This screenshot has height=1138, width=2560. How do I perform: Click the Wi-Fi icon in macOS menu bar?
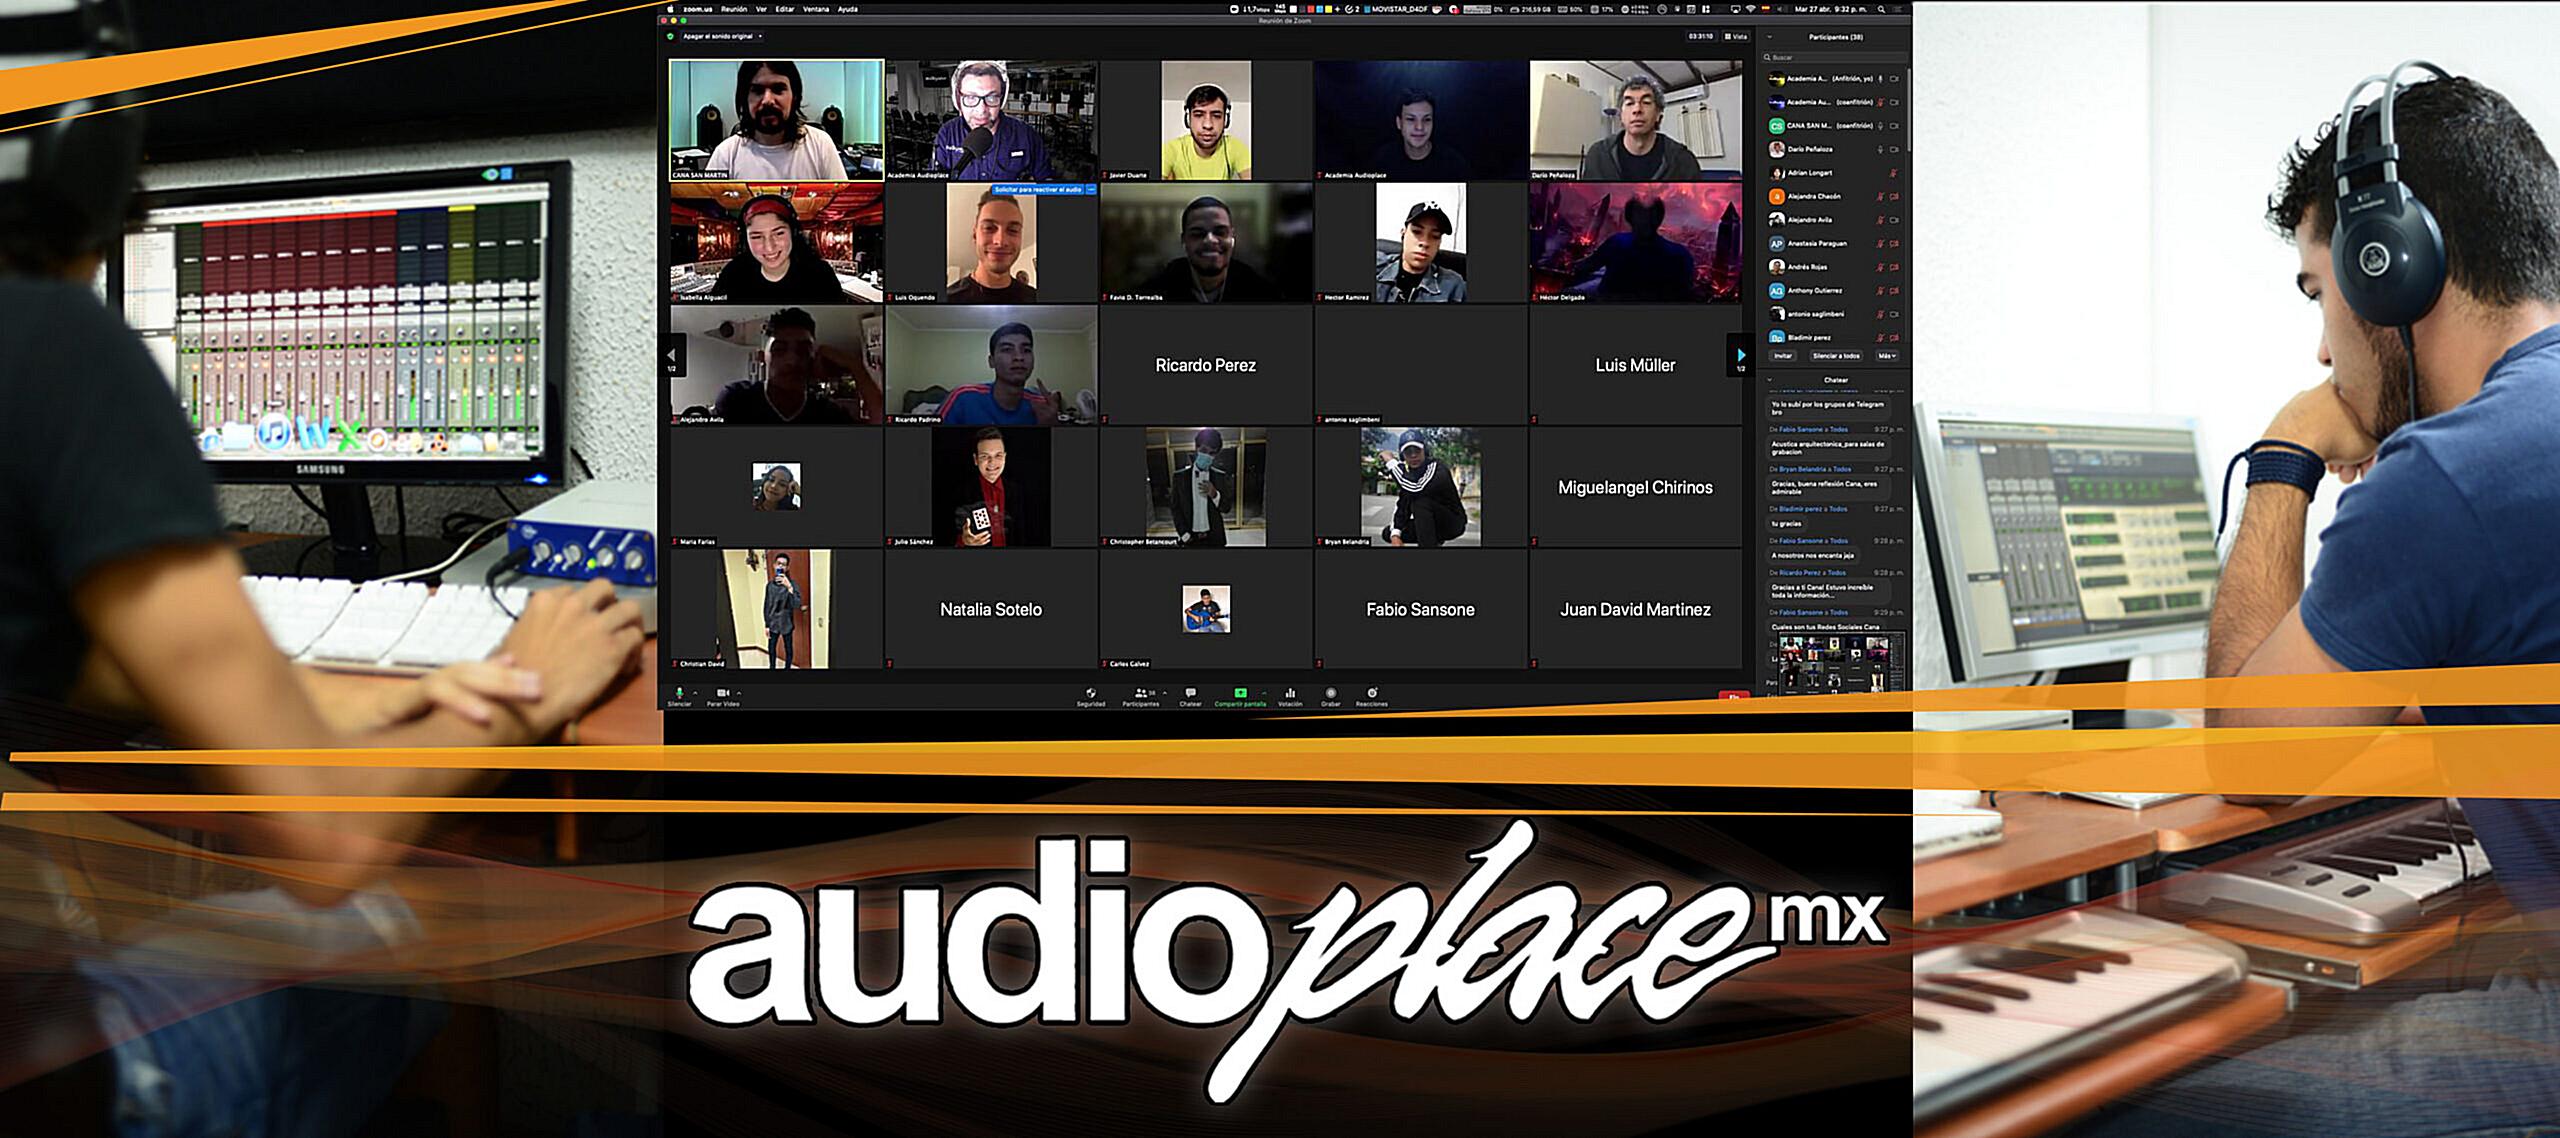pos(1750,9)
